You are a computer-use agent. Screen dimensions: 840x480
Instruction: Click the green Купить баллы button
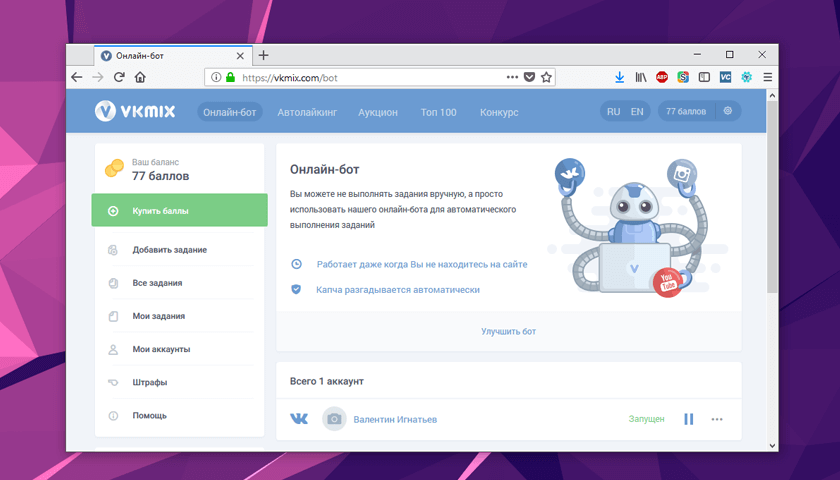[180, 211]
